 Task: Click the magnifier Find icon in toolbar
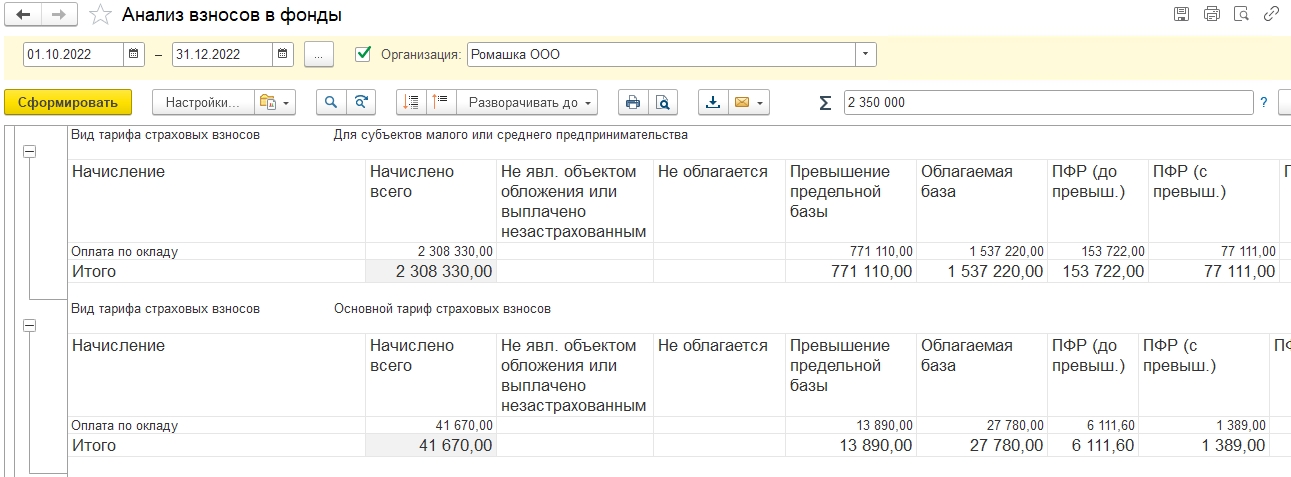(331, 102)
